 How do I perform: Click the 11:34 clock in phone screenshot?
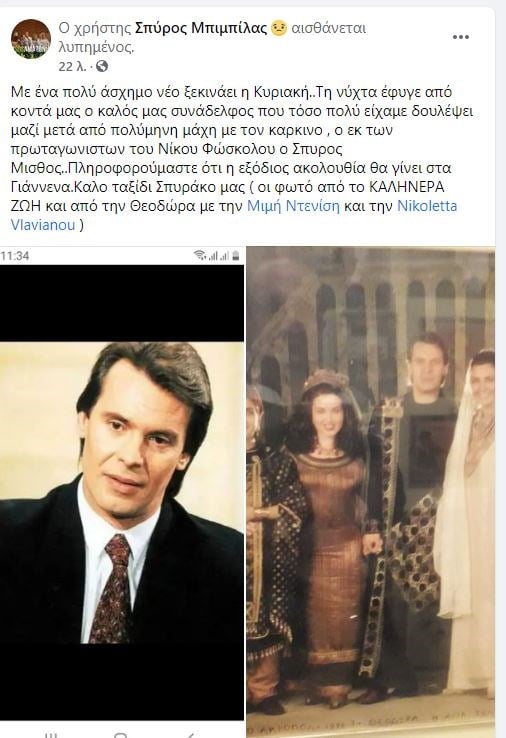15,256
